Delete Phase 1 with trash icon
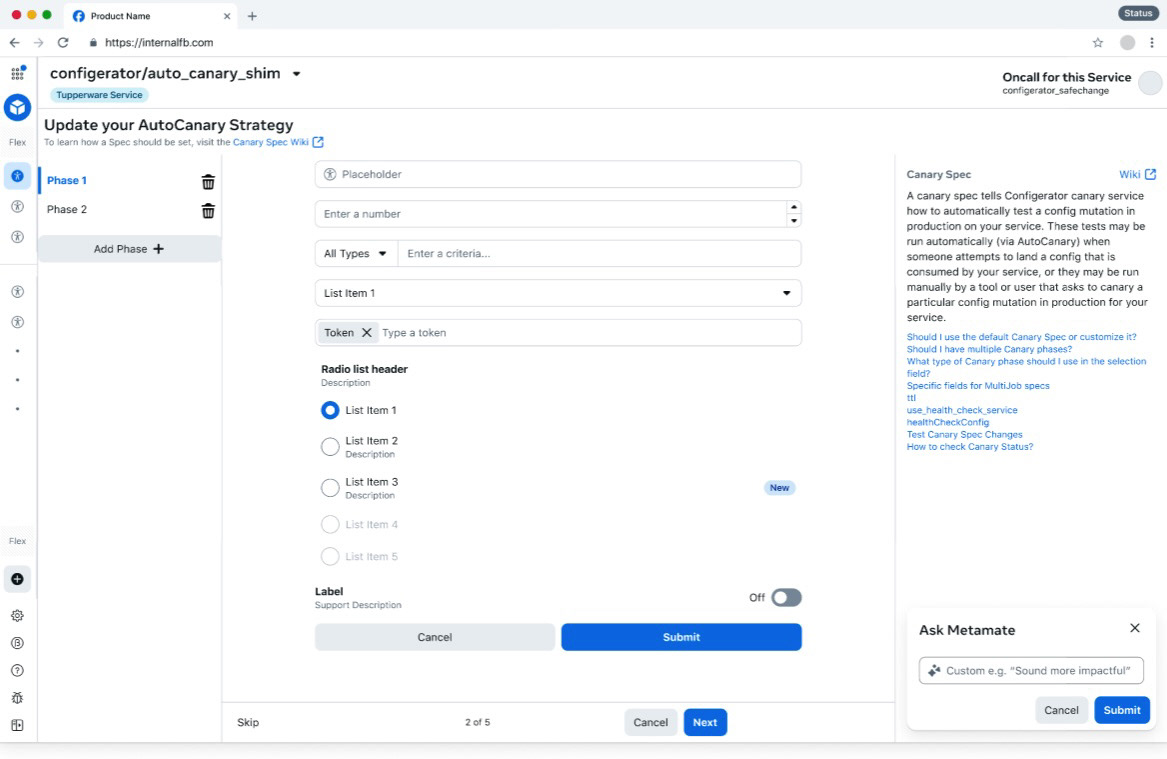The height and width of the screenshot is (759, 1167). 208,182
